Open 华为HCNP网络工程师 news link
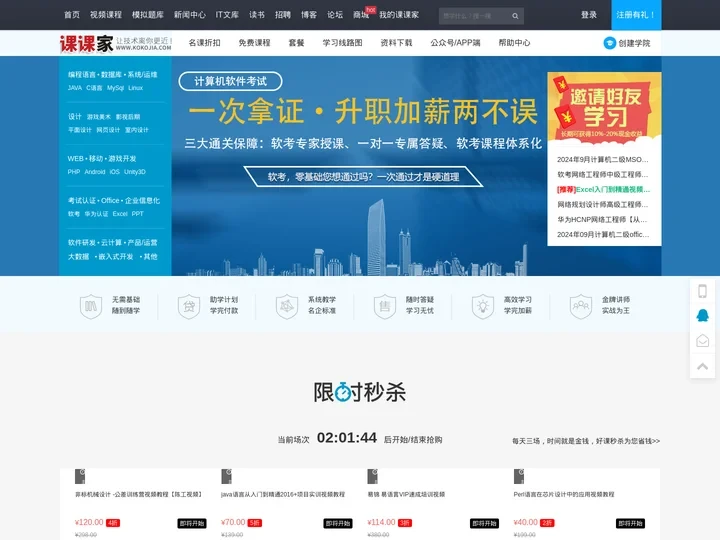720x540 pixels. point(603,219)
